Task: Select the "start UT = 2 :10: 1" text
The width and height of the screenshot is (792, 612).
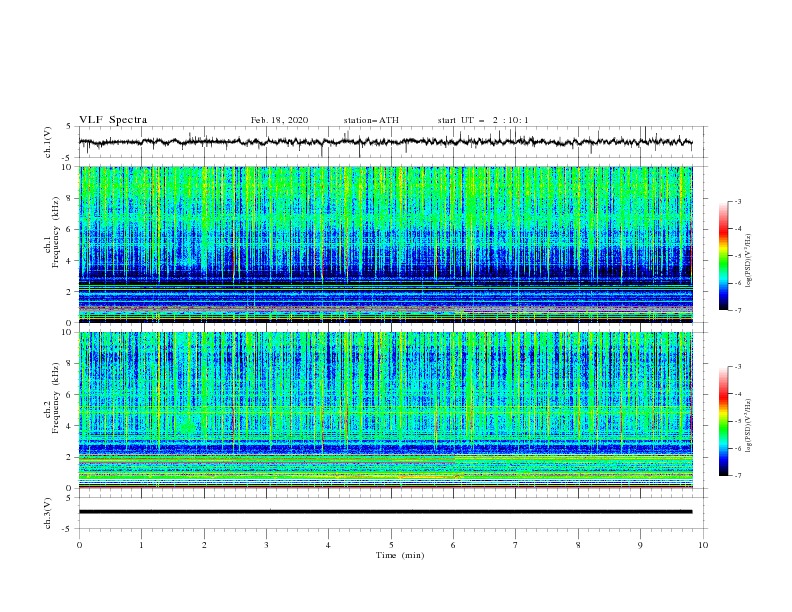Action: 483,120
